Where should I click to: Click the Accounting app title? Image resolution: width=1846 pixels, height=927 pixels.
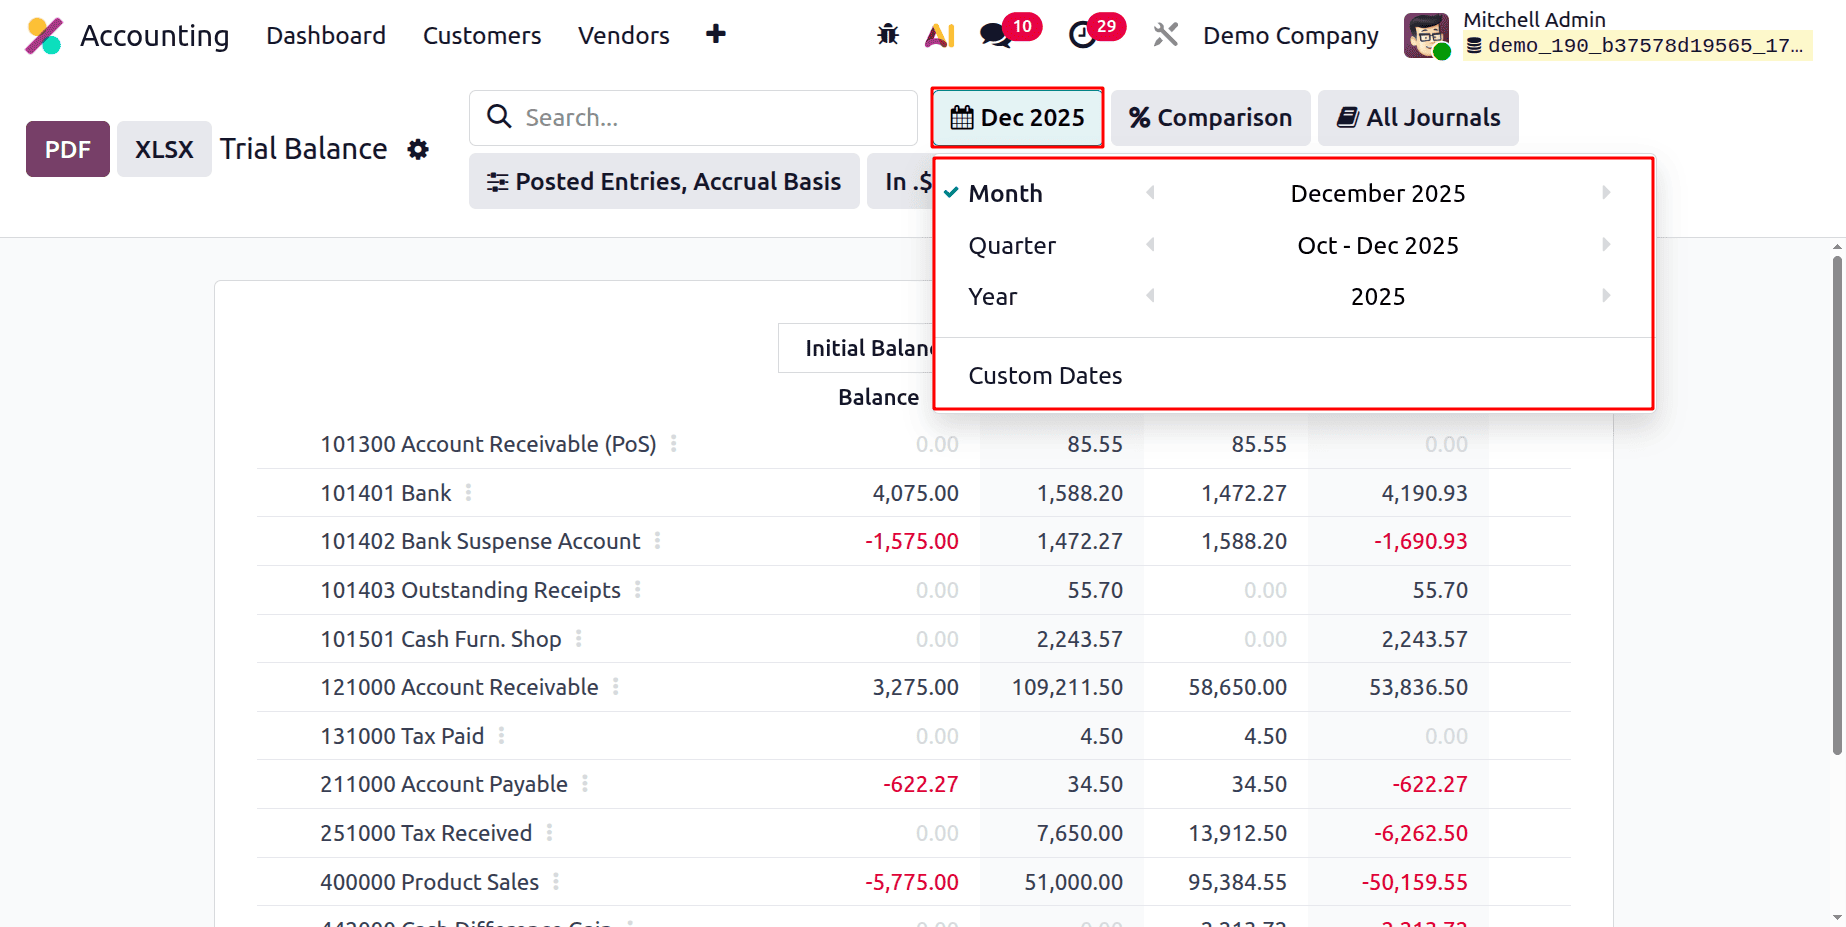tap(155, 36)
